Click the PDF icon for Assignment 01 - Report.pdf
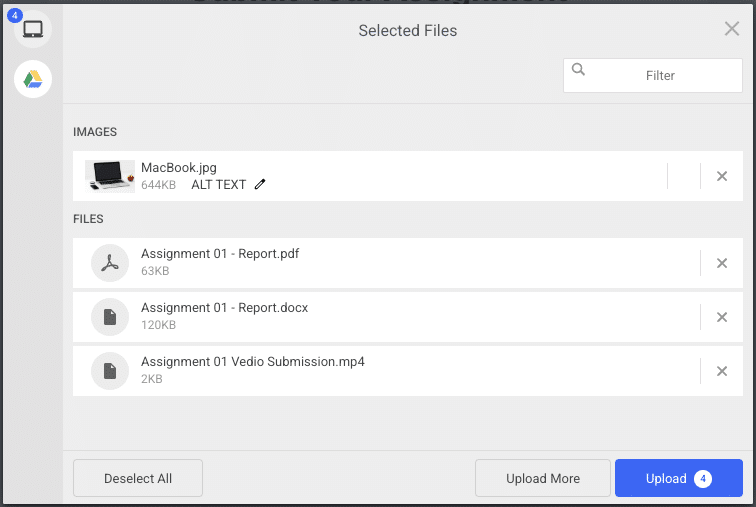Screen dimensions: 756x507 tap(110, 263)
